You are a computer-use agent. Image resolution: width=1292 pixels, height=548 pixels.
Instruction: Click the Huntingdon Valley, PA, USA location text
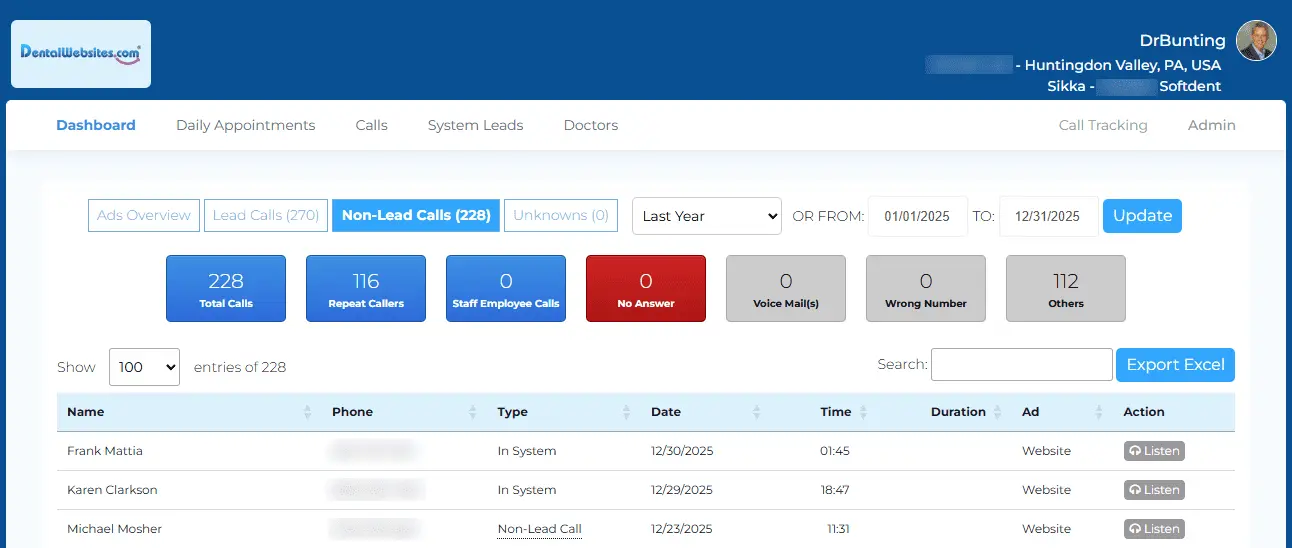pos(1123,65)
